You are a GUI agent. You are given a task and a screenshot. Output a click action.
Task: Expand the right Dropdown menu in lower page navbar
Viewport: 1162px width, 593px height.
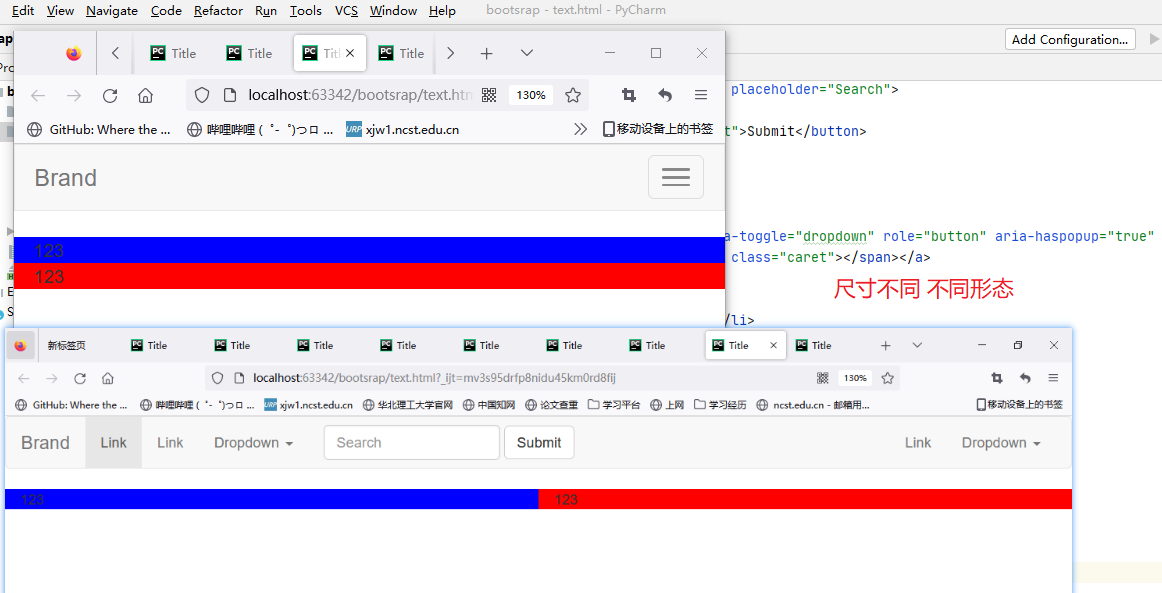1001,443
